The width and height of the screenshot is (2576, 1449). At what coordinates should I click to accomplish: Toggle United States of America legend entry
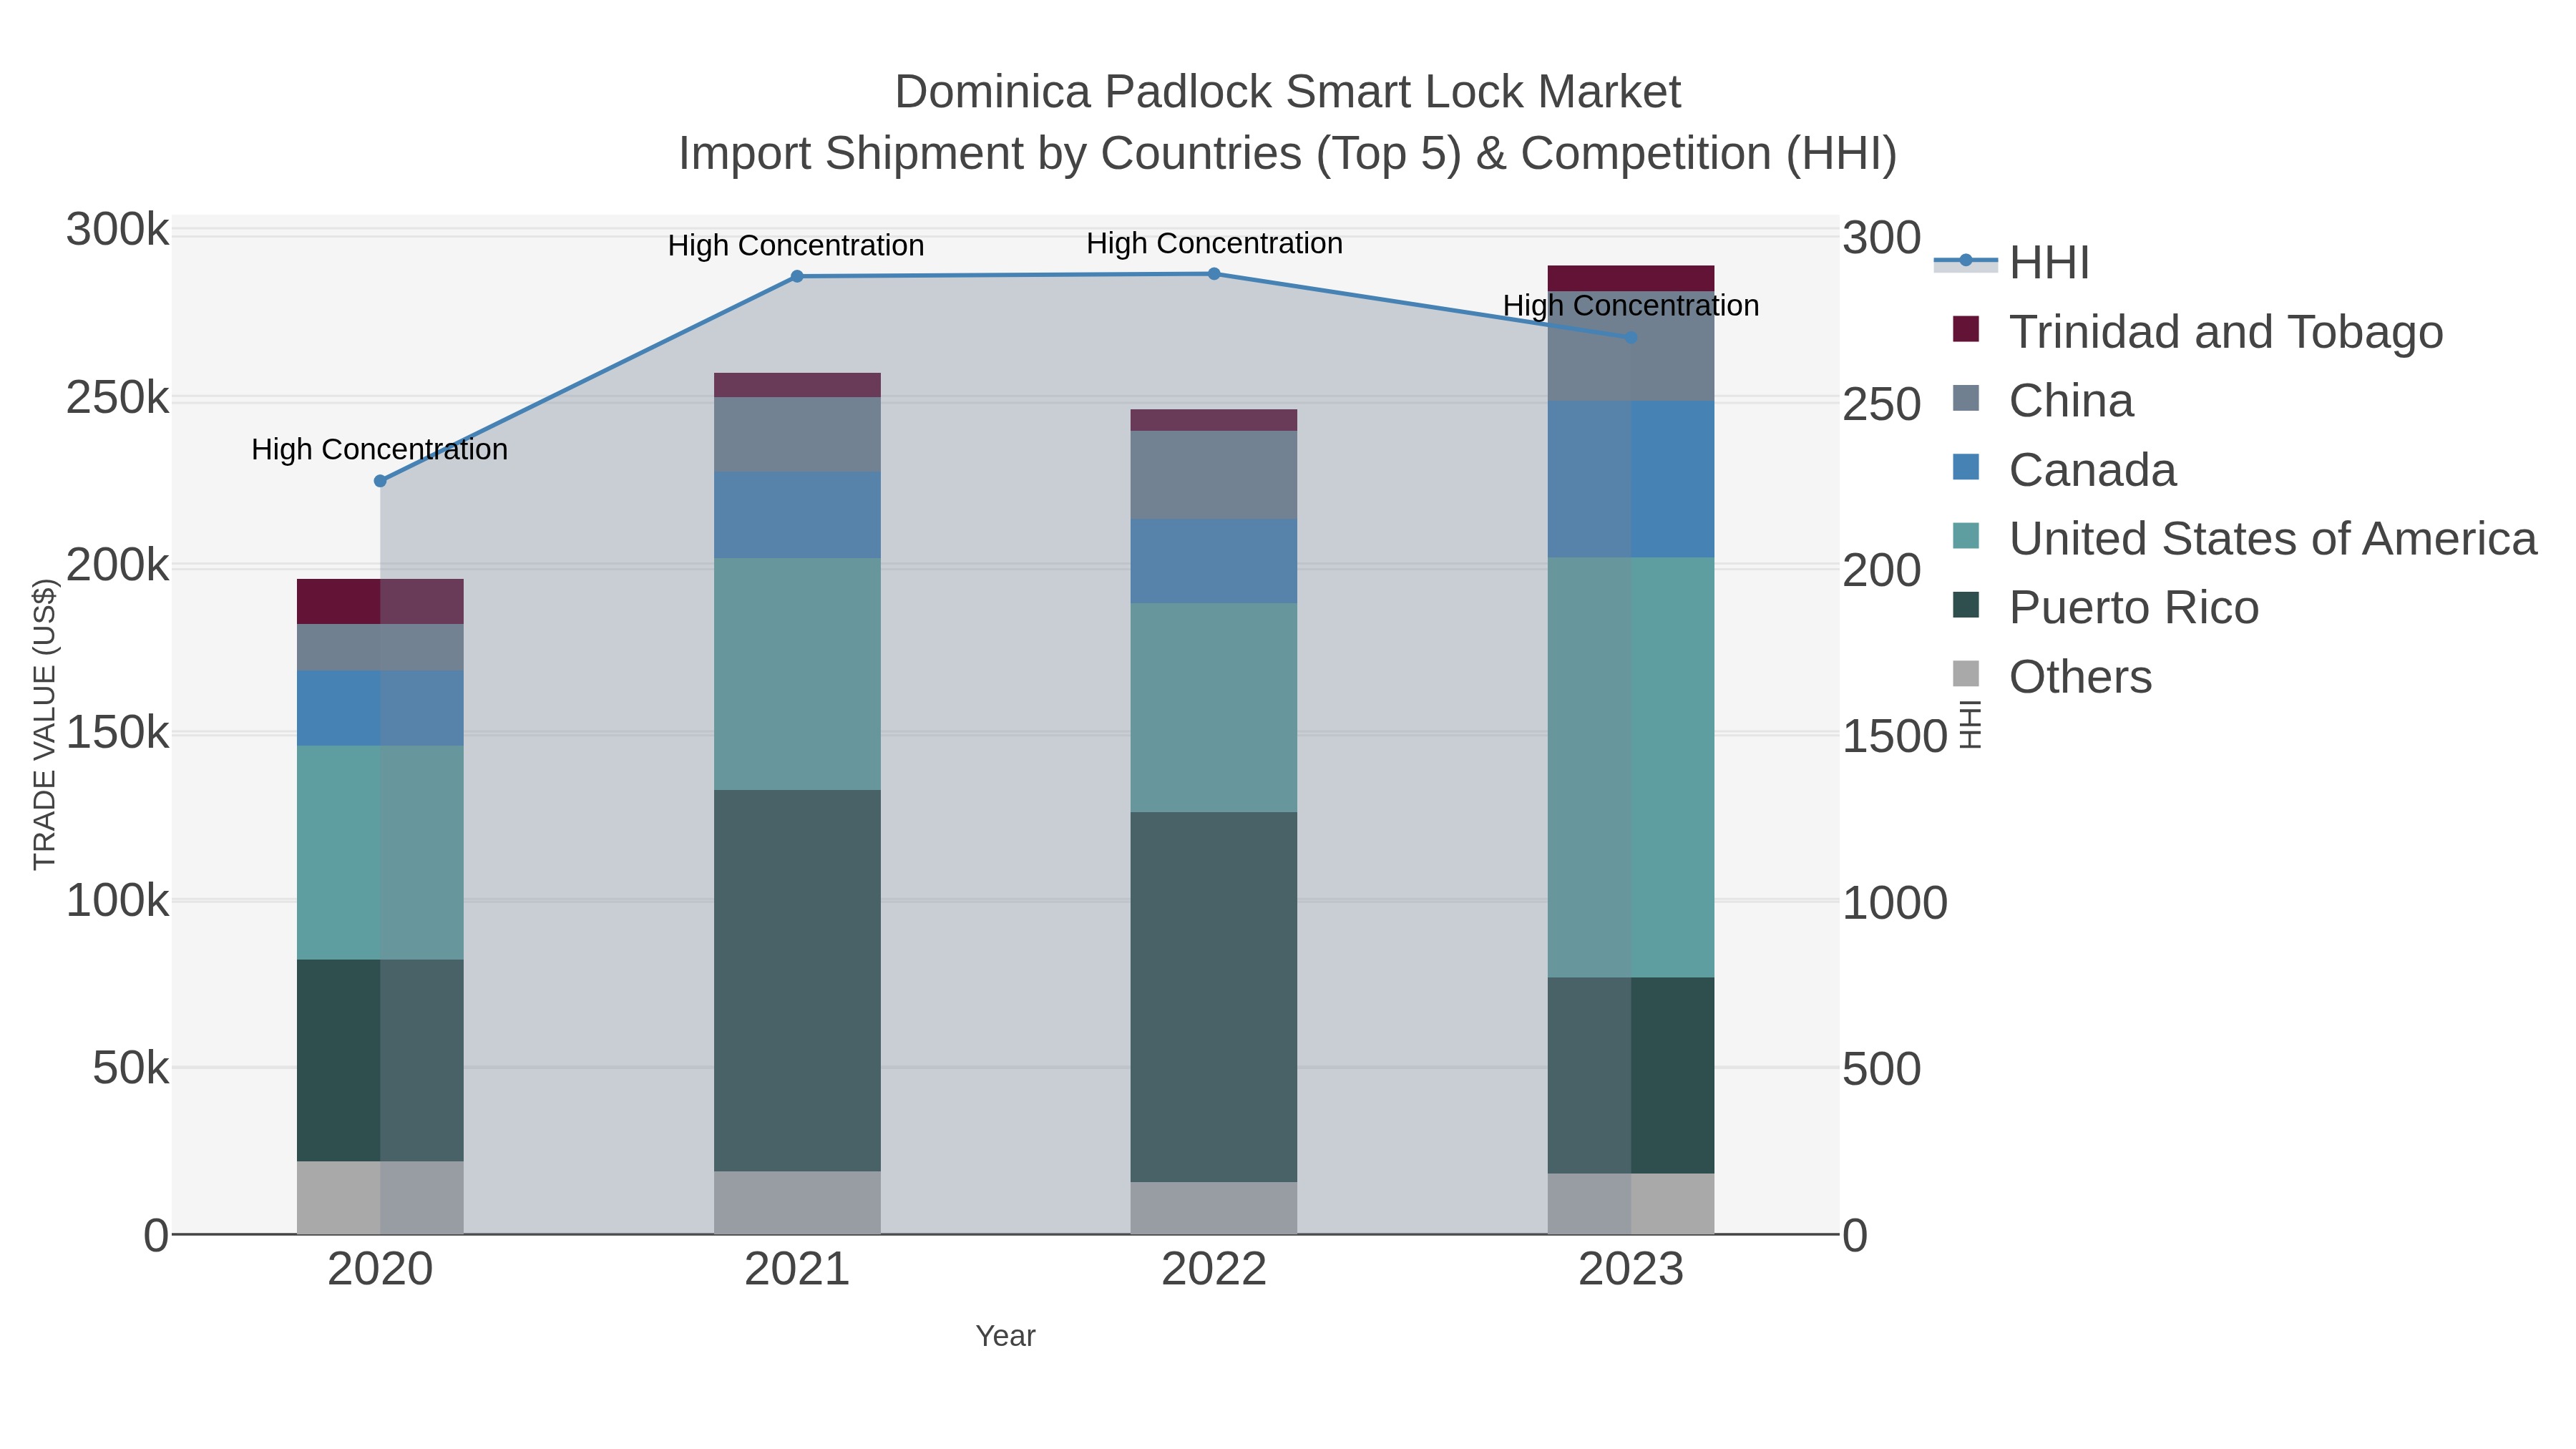pos(2245,539)
